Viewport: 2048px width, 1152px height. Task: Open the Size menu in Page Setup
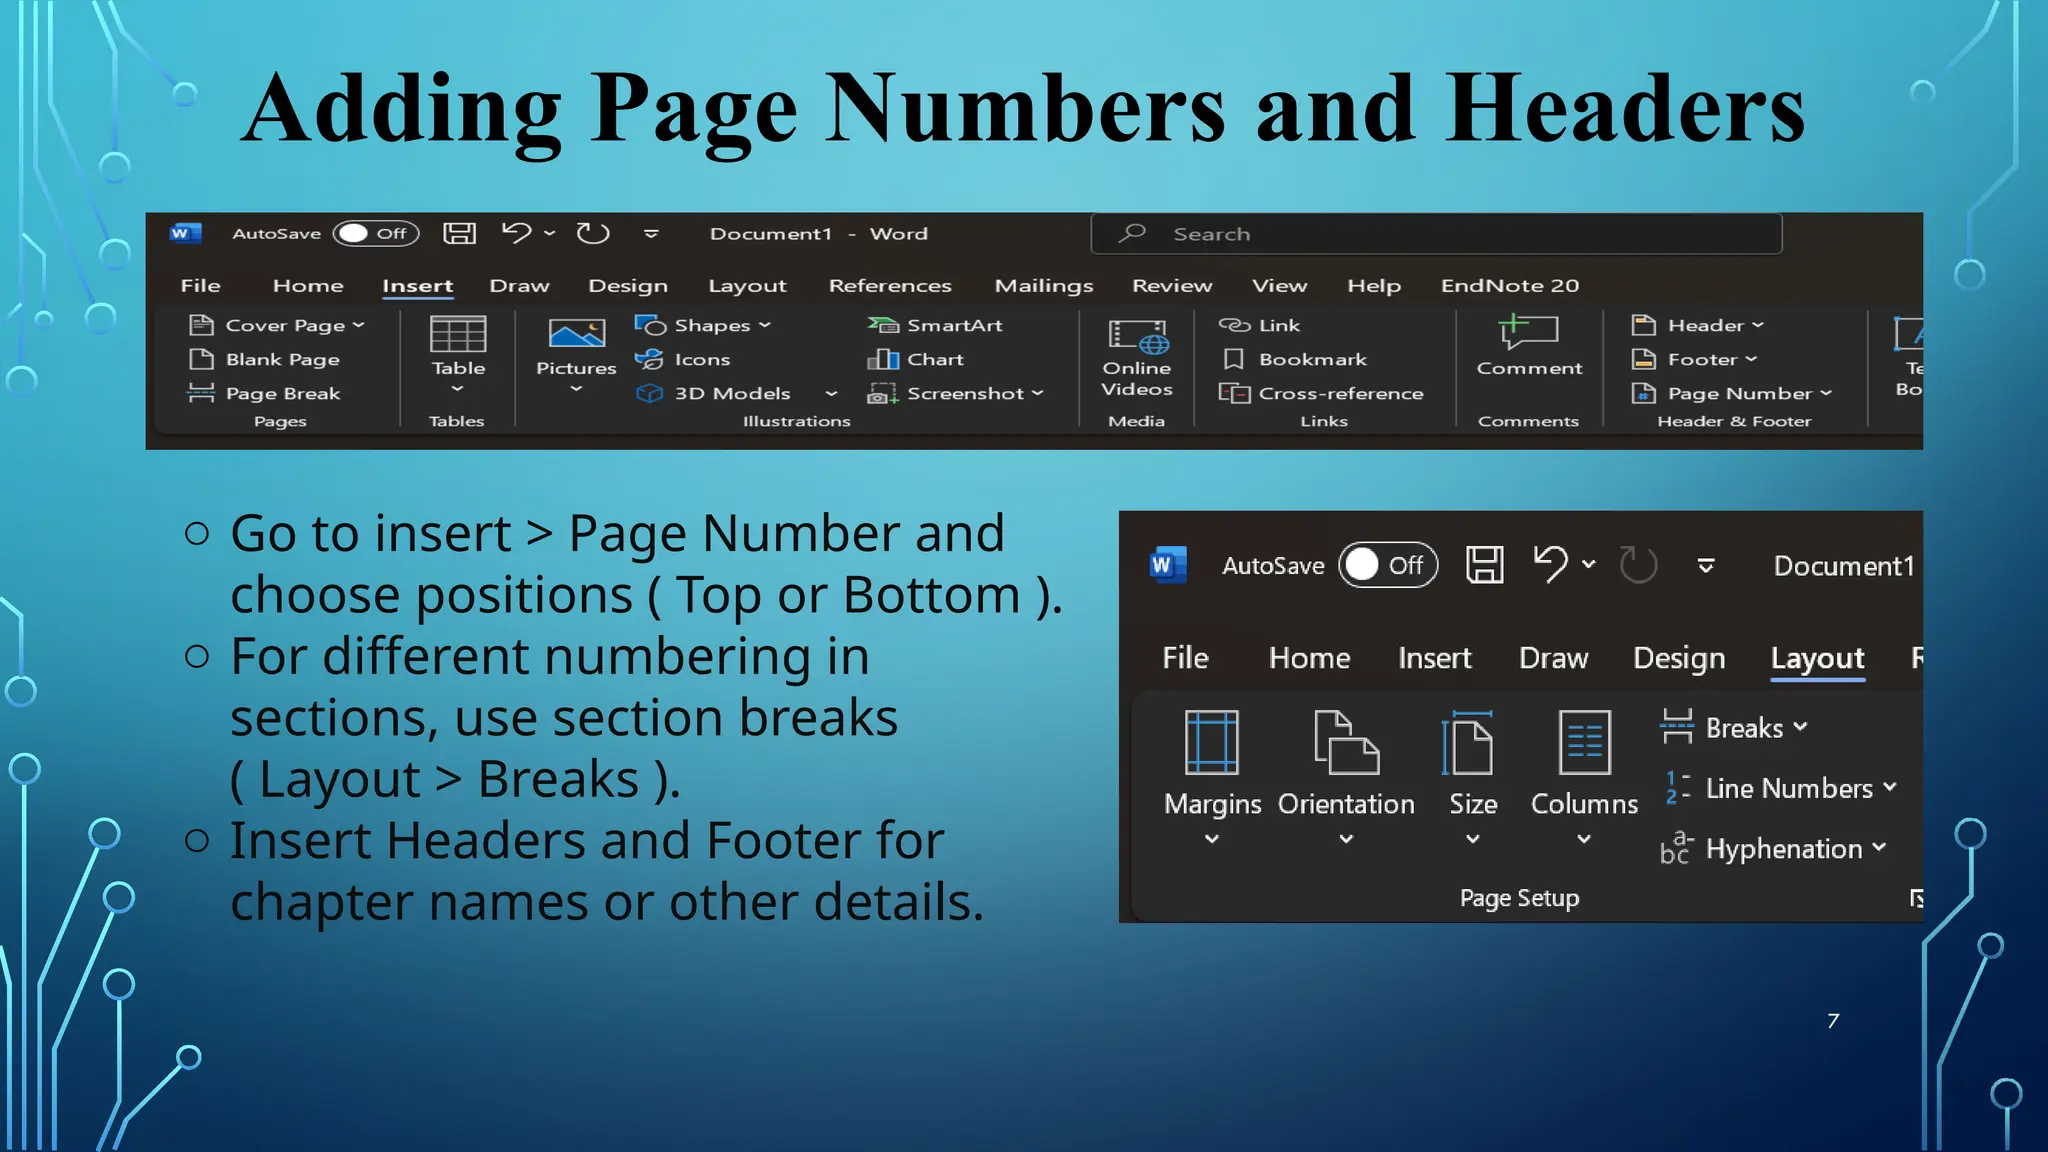1473,778
